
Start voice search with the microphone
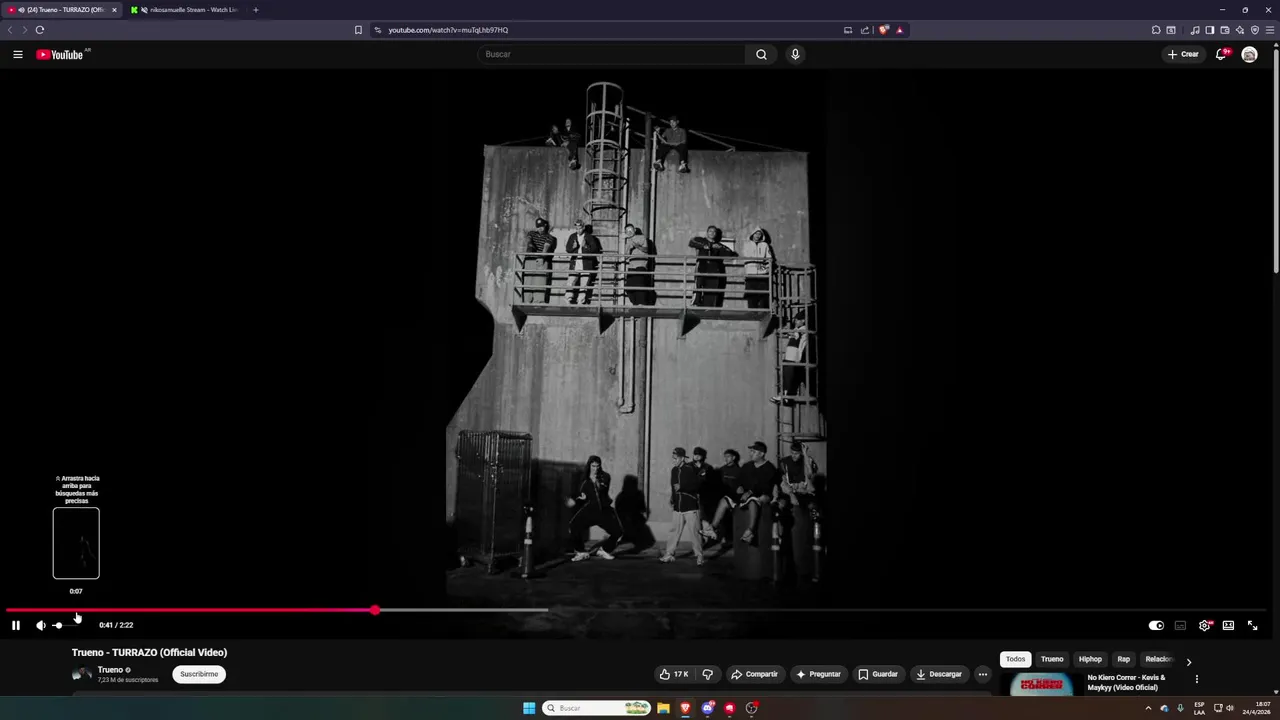point(795,54)
